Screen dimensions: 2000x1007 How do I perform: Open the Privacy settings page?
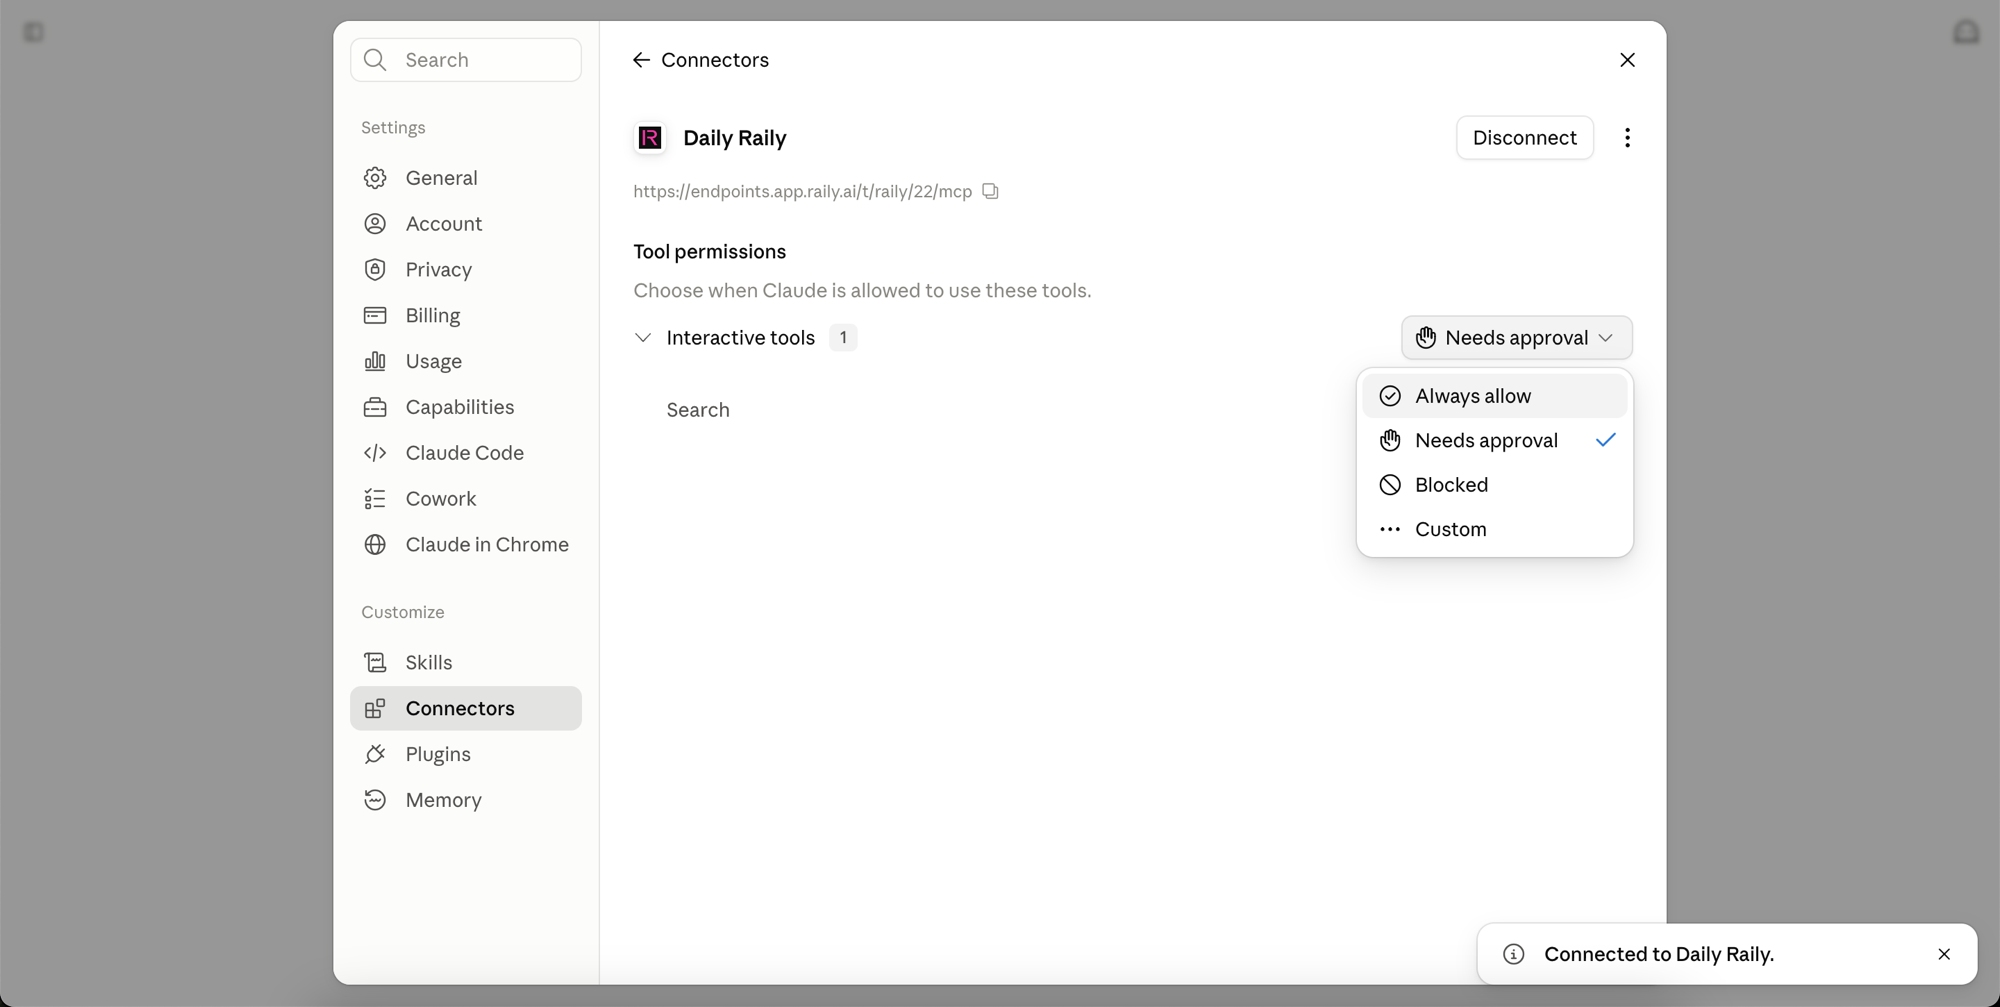tap(466, 270)
